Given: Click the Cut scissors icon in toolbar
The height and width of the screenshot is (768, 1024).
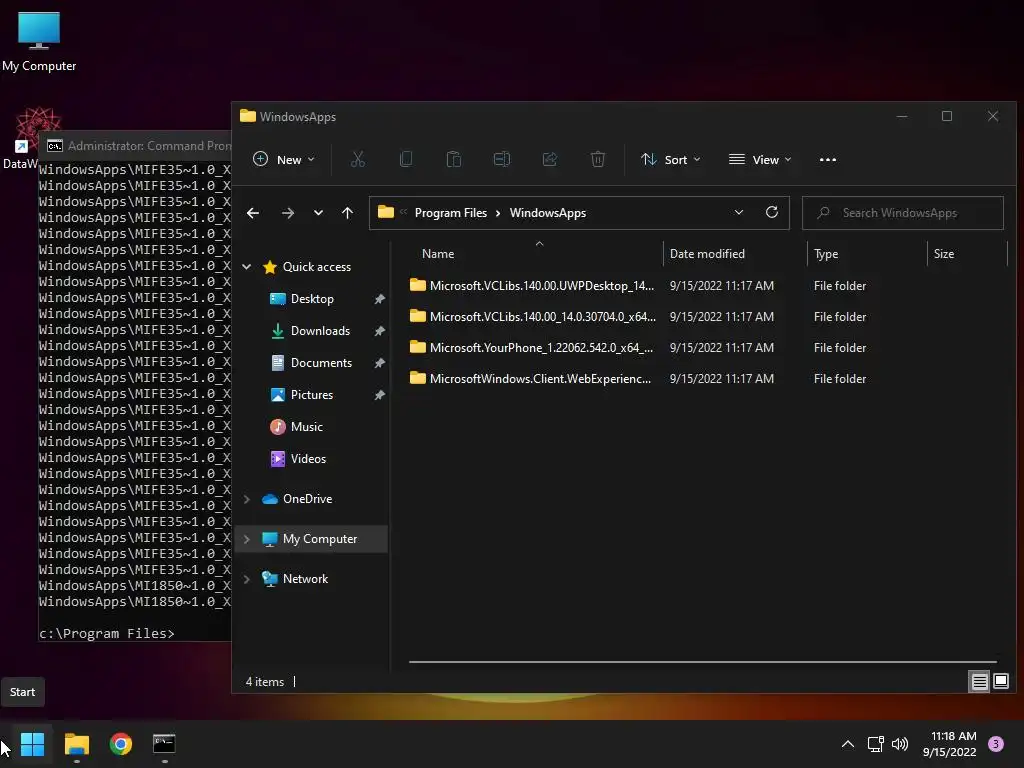Looking at the screenshot, I should [358, 159].
